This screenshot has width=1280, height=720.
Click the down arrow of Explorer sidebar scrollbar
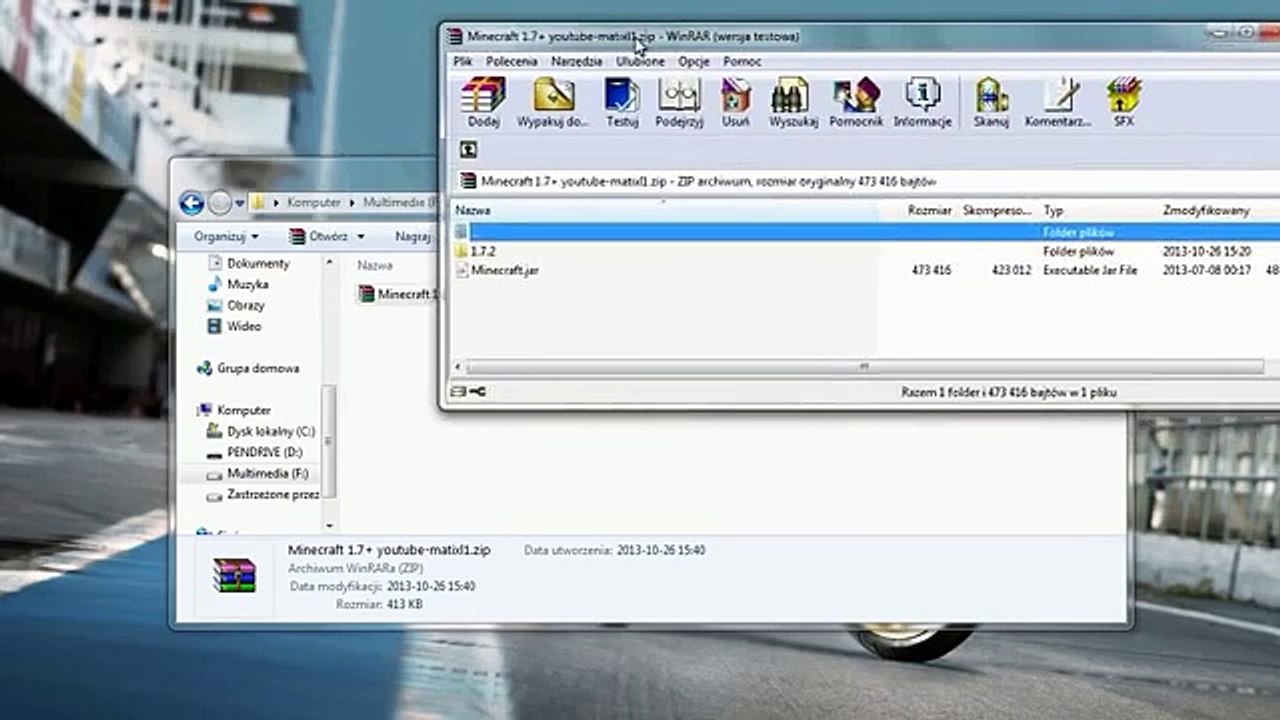pos(330,524)
